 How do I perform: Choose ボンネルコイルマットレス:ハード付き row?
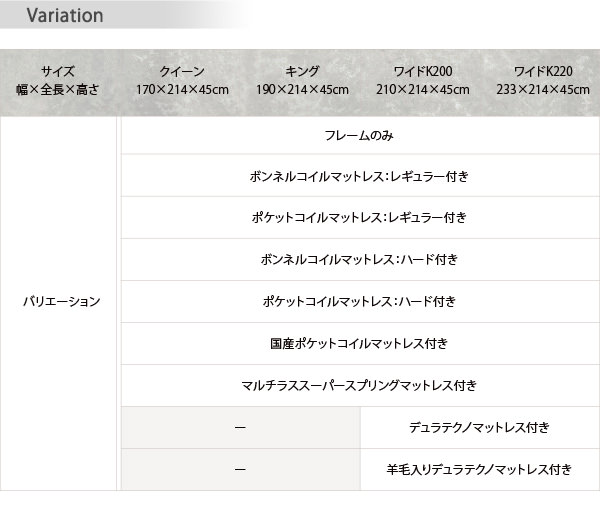click(360, 260)
